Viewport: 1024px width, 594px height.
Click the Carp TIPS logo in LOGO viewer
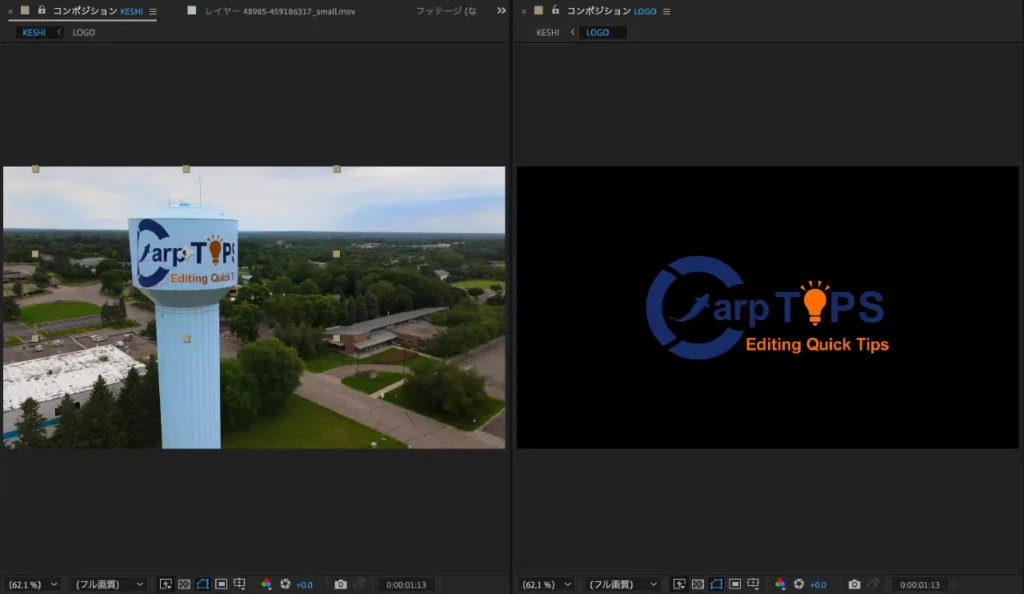point(767,307)
